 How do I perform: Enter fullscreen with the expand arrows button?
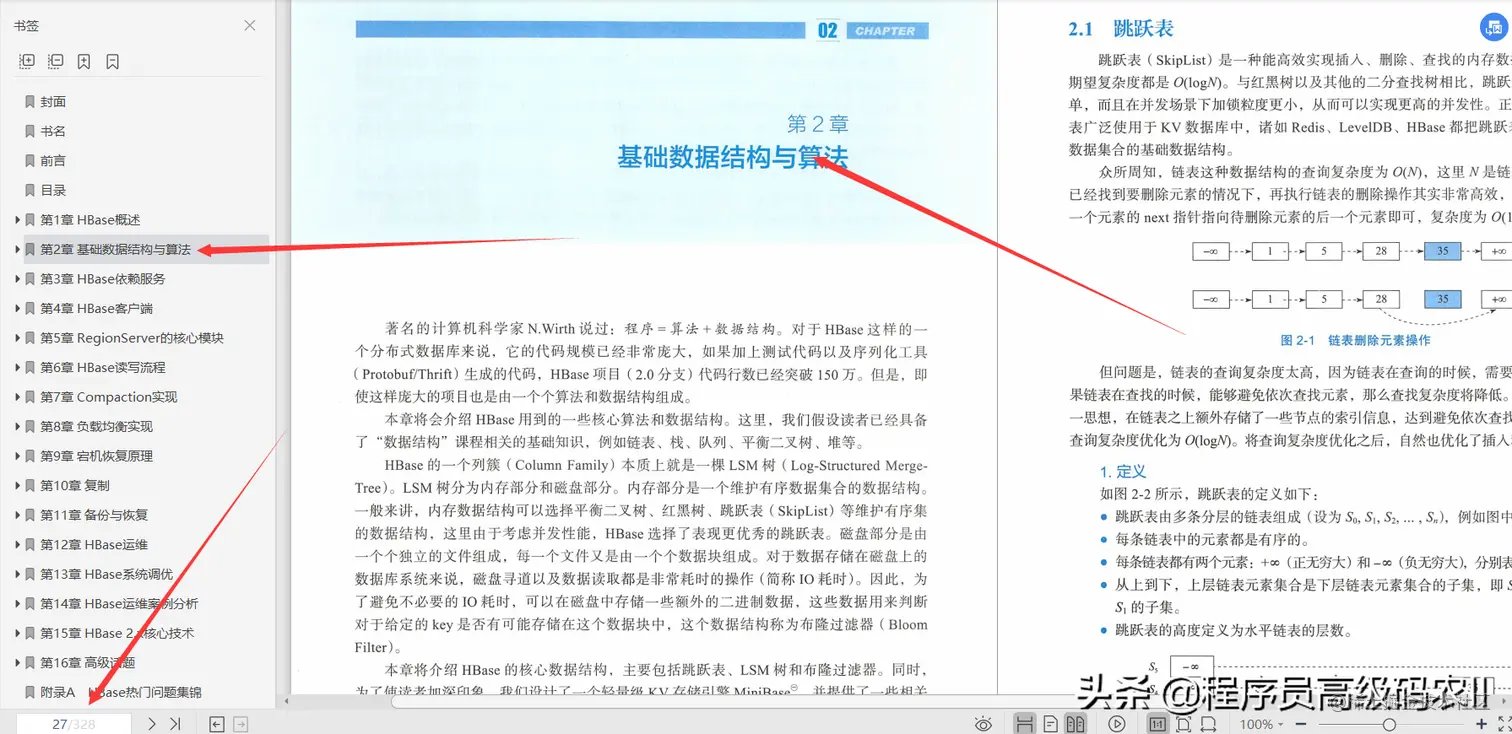coord(1504,723)
